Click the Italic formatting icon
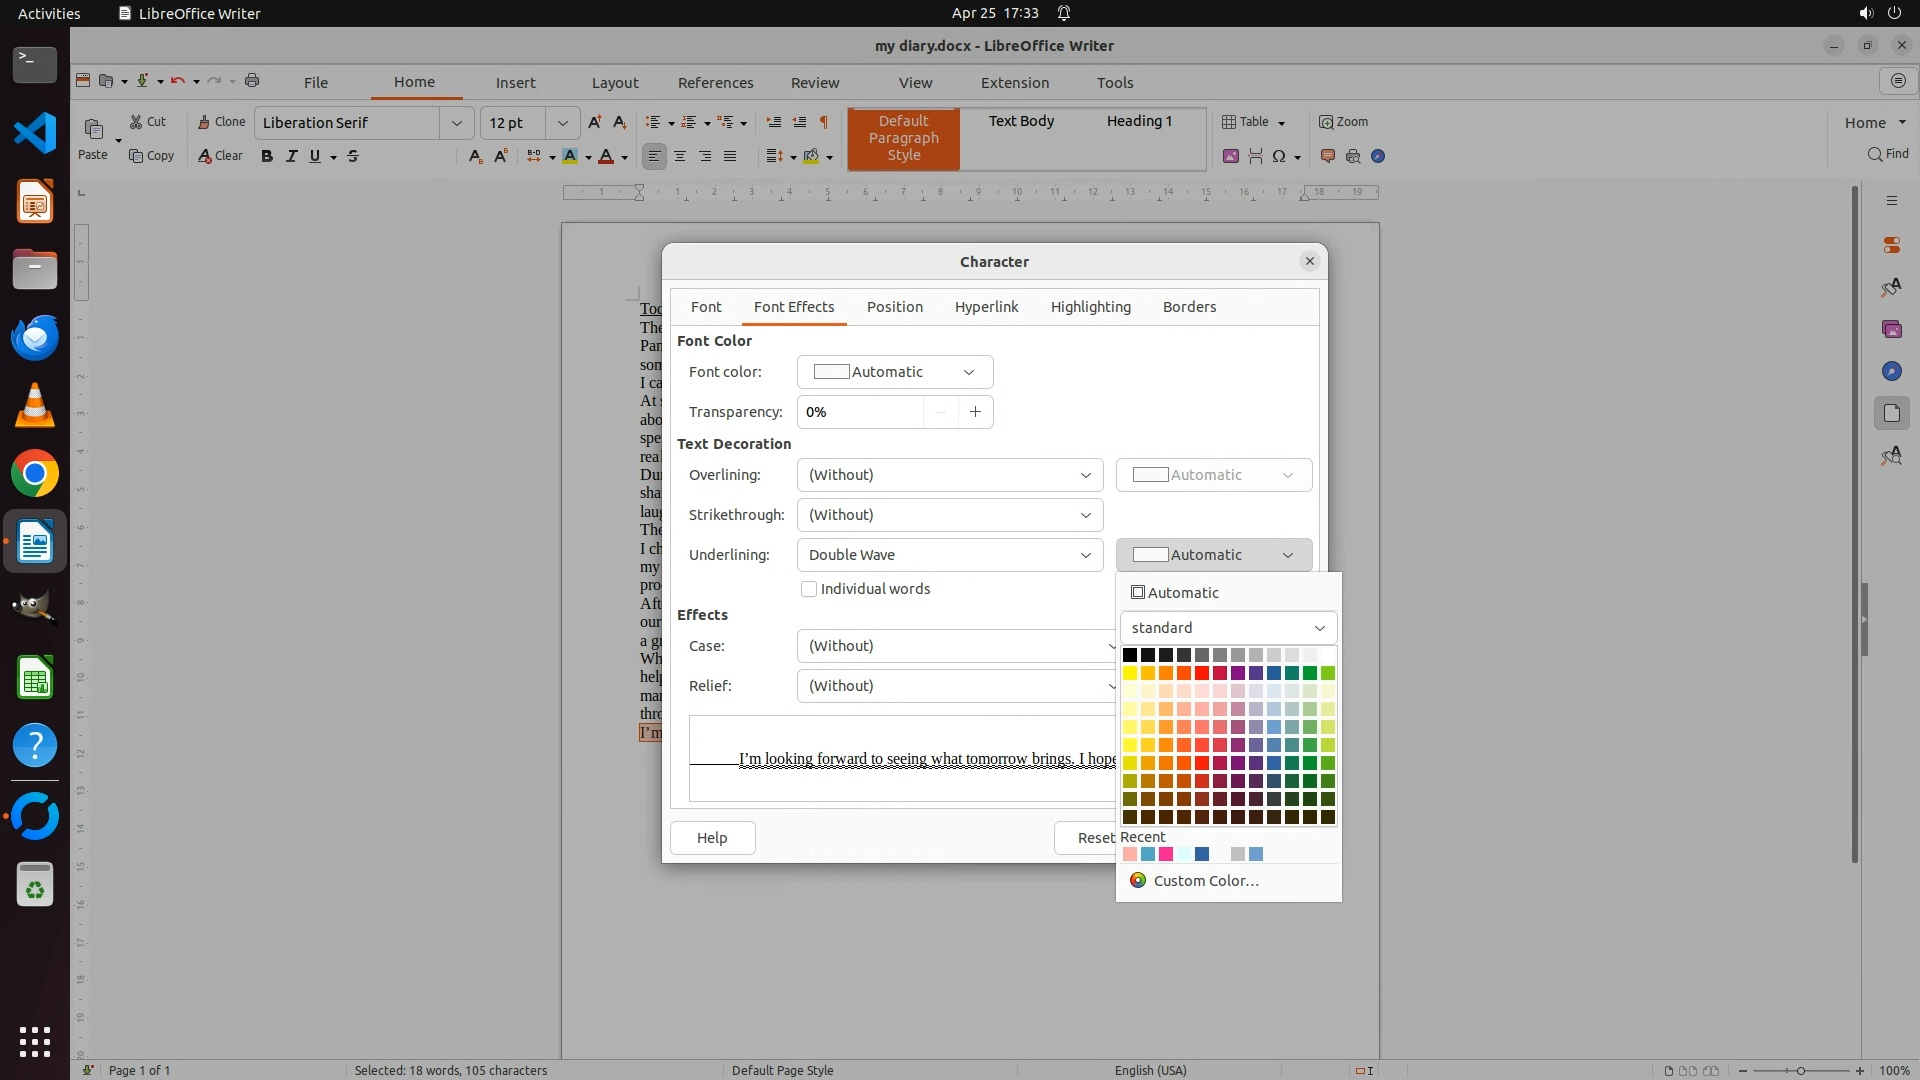The width and height of the screenshot is (1920, 1080). pyautogui.click(x=291, y=156)
